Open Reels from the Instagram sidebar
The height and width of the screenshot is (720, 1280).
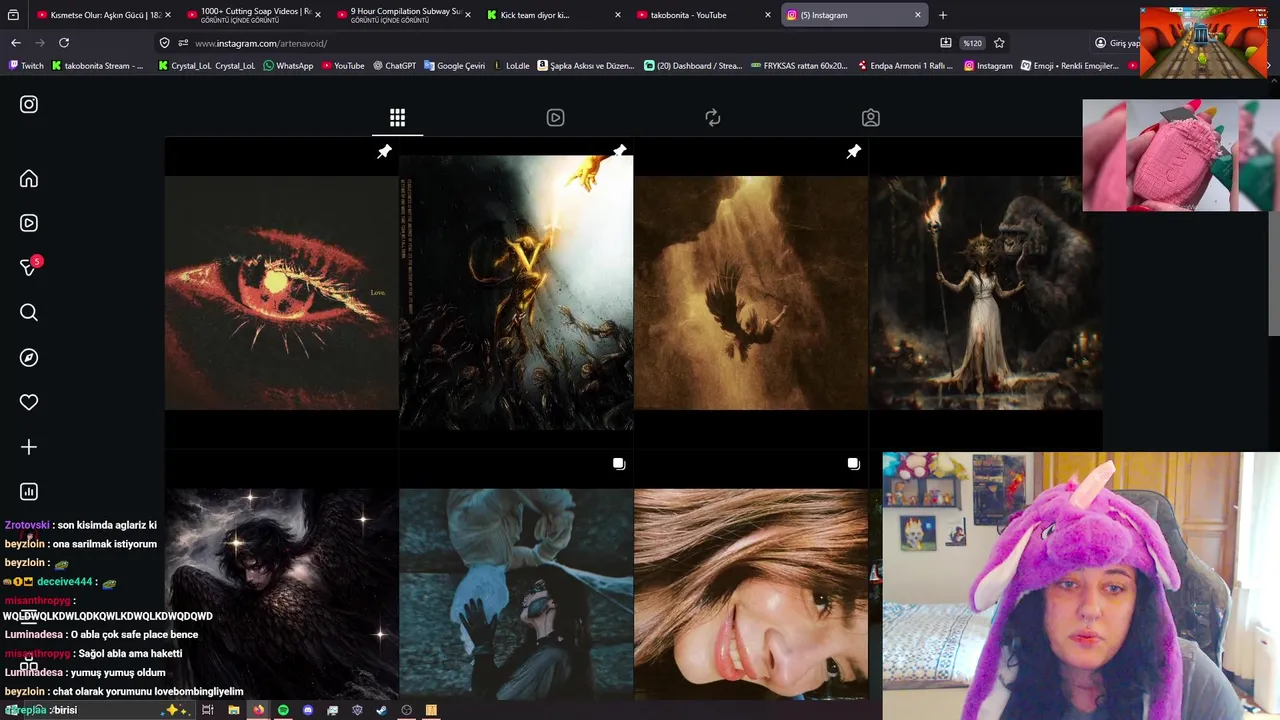pos(29,223)
